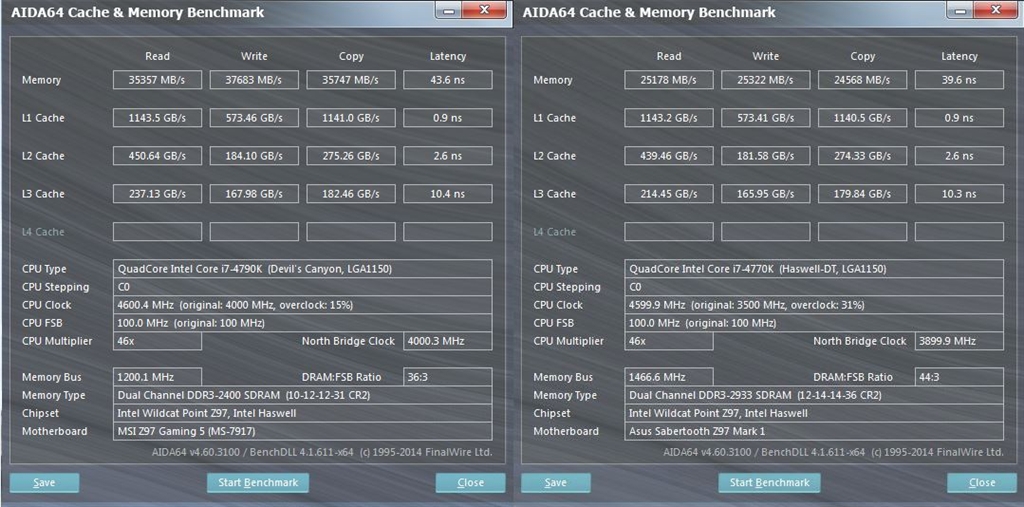This screenshot has width=1024, height=507.
Task: Click DRAM:FSB Ratio value 36:3
Action: (447, 377)
